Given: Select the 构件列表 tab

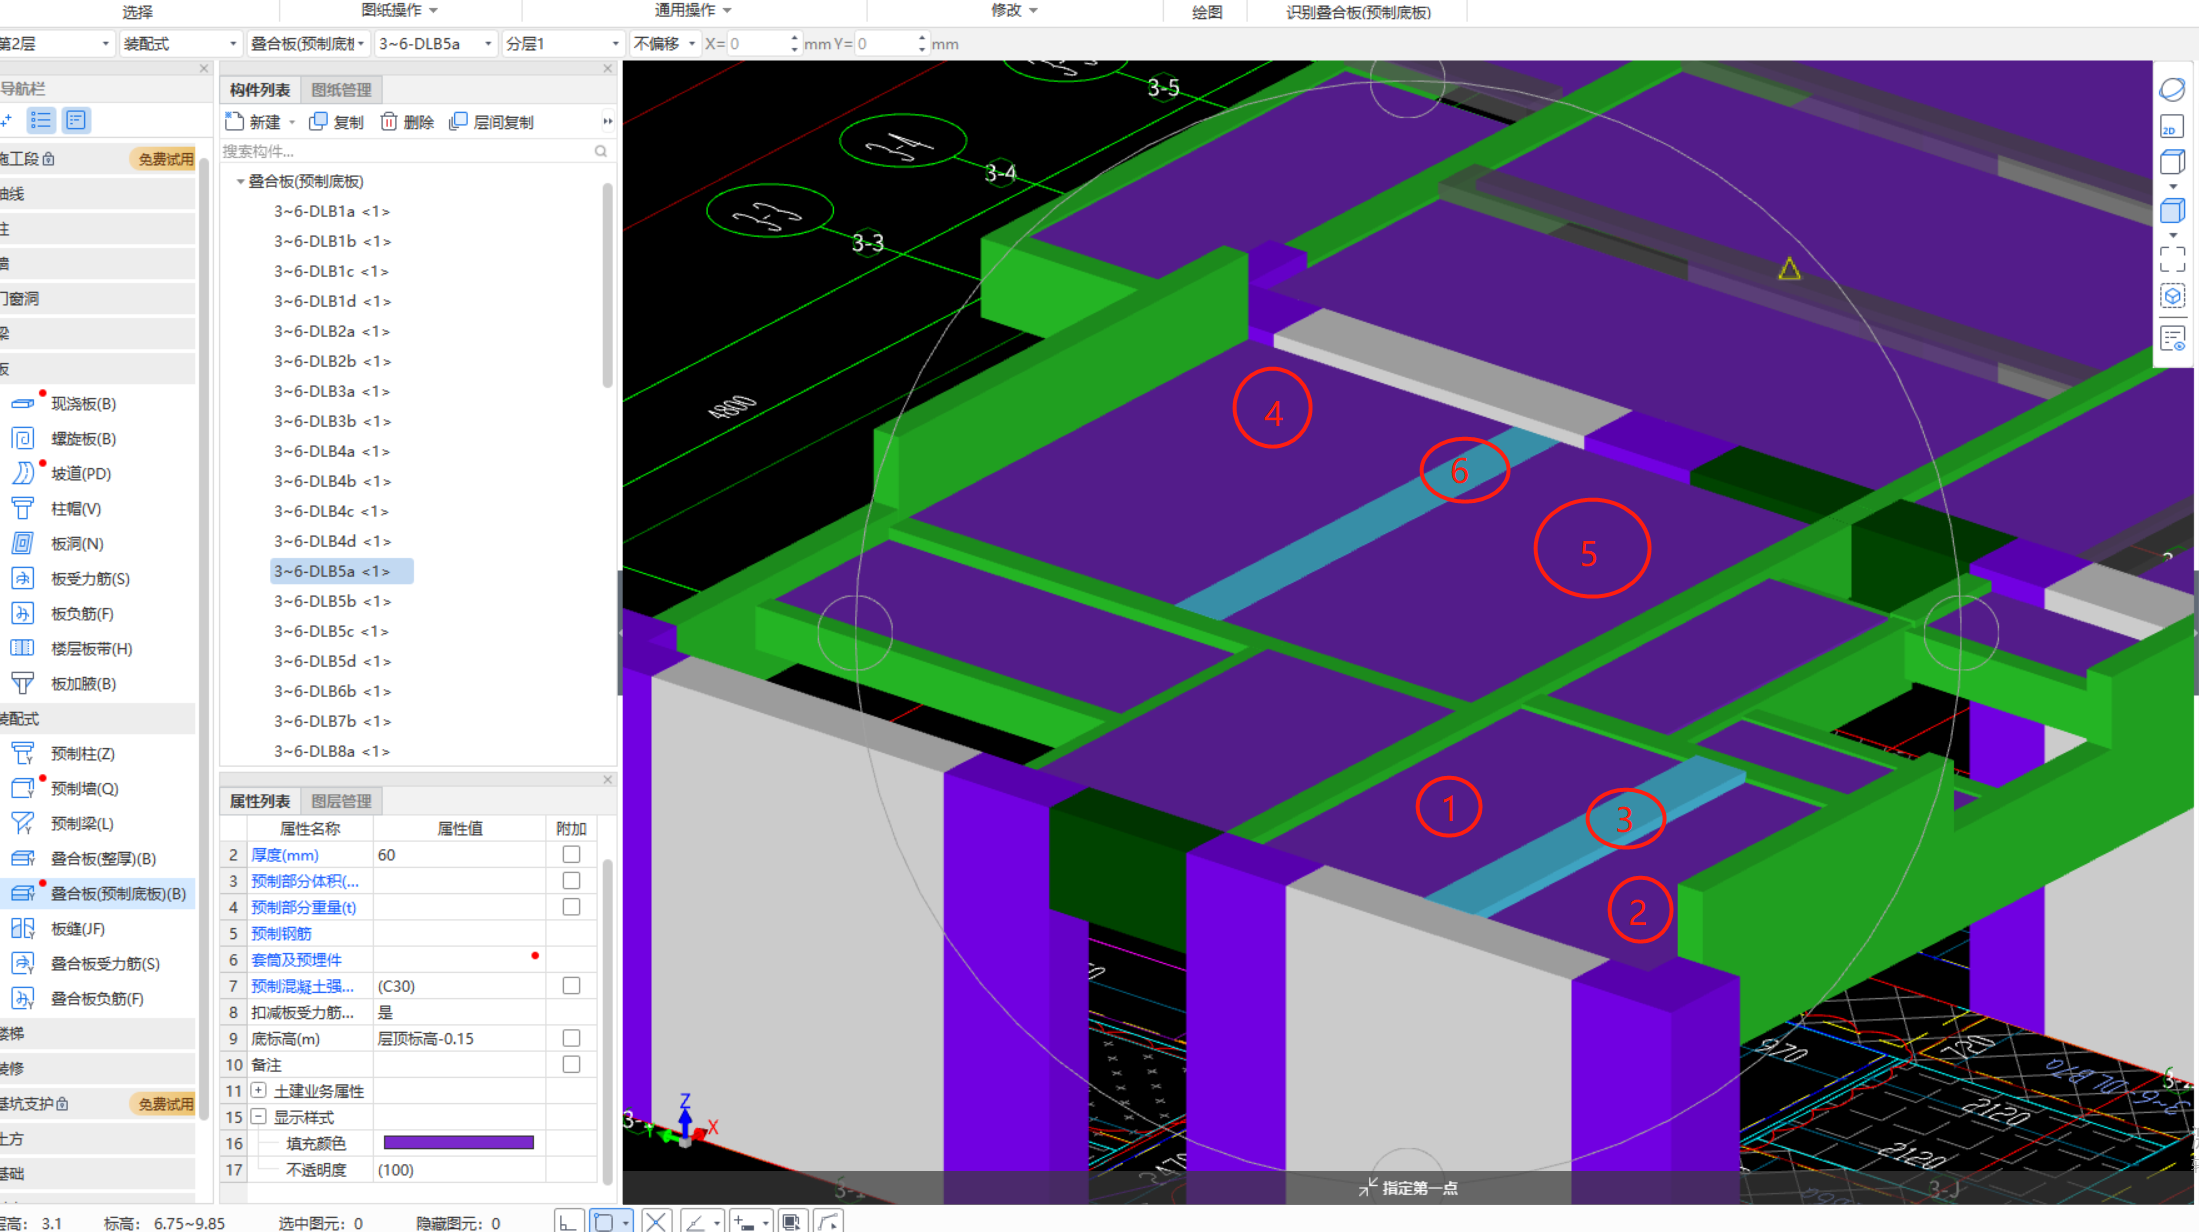Looking at the screenshot, I should 260,90.
